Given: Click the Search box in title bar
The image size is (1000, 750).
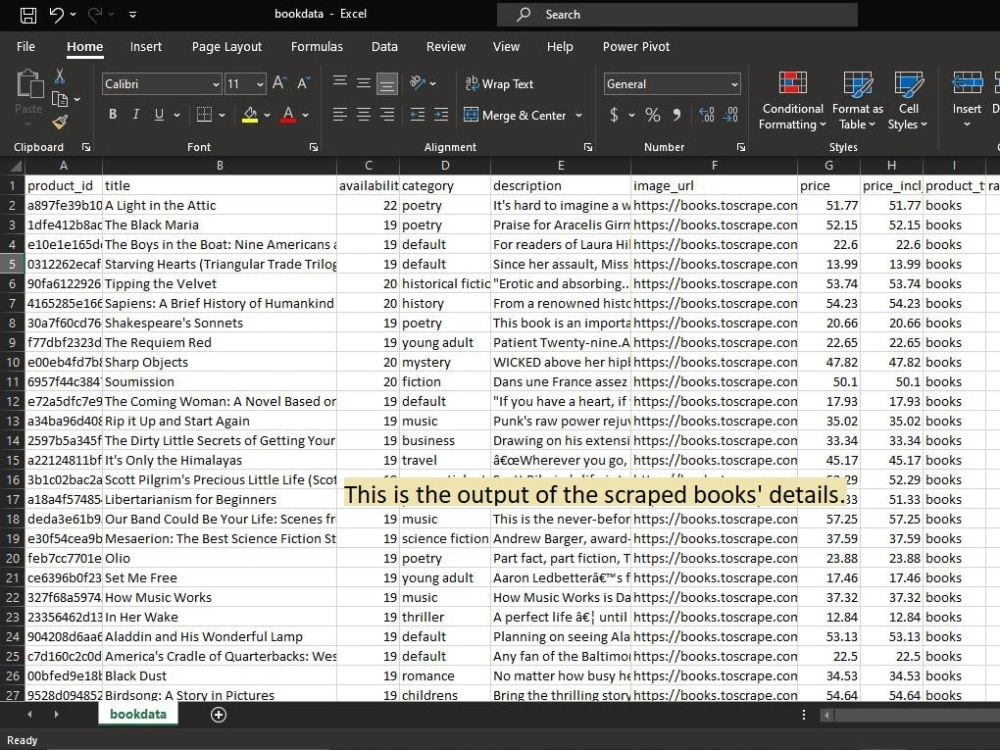Looking at the screenshot, I should pyautogui.click(x=677, y=14).
